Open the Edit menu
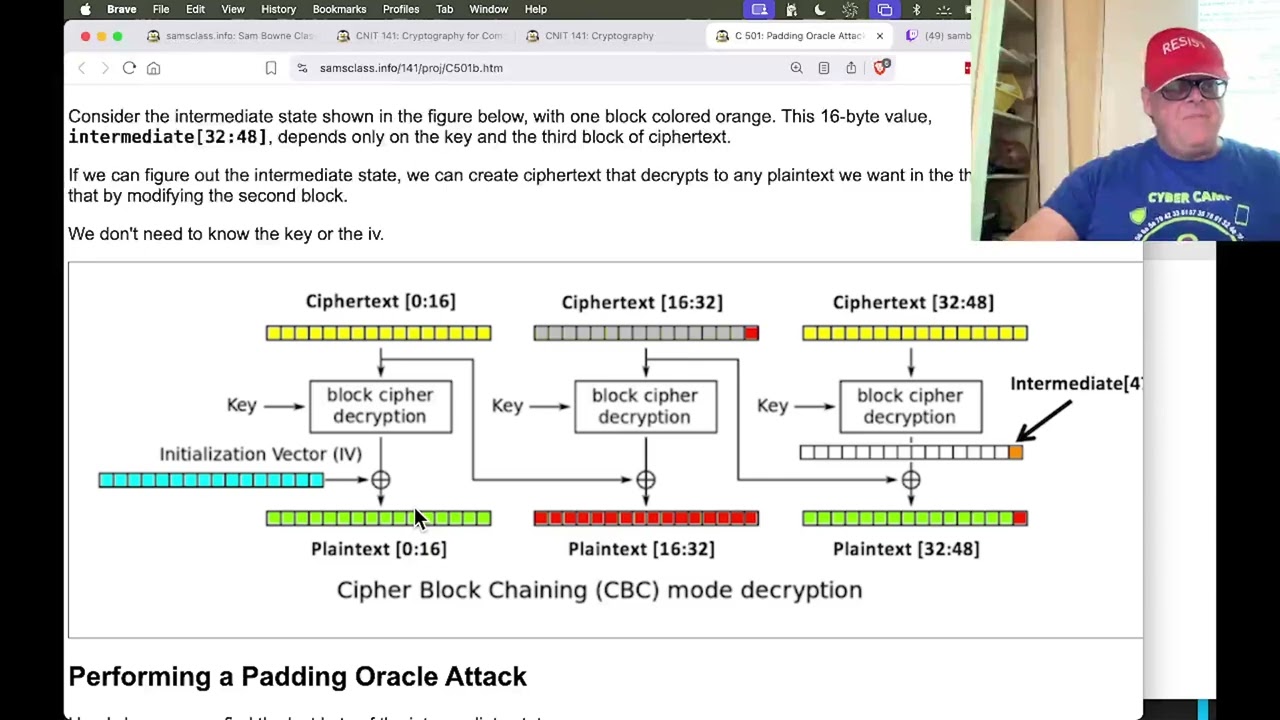Image resolution: width=1280 pixels, height=720 pixels. (195, 10)
